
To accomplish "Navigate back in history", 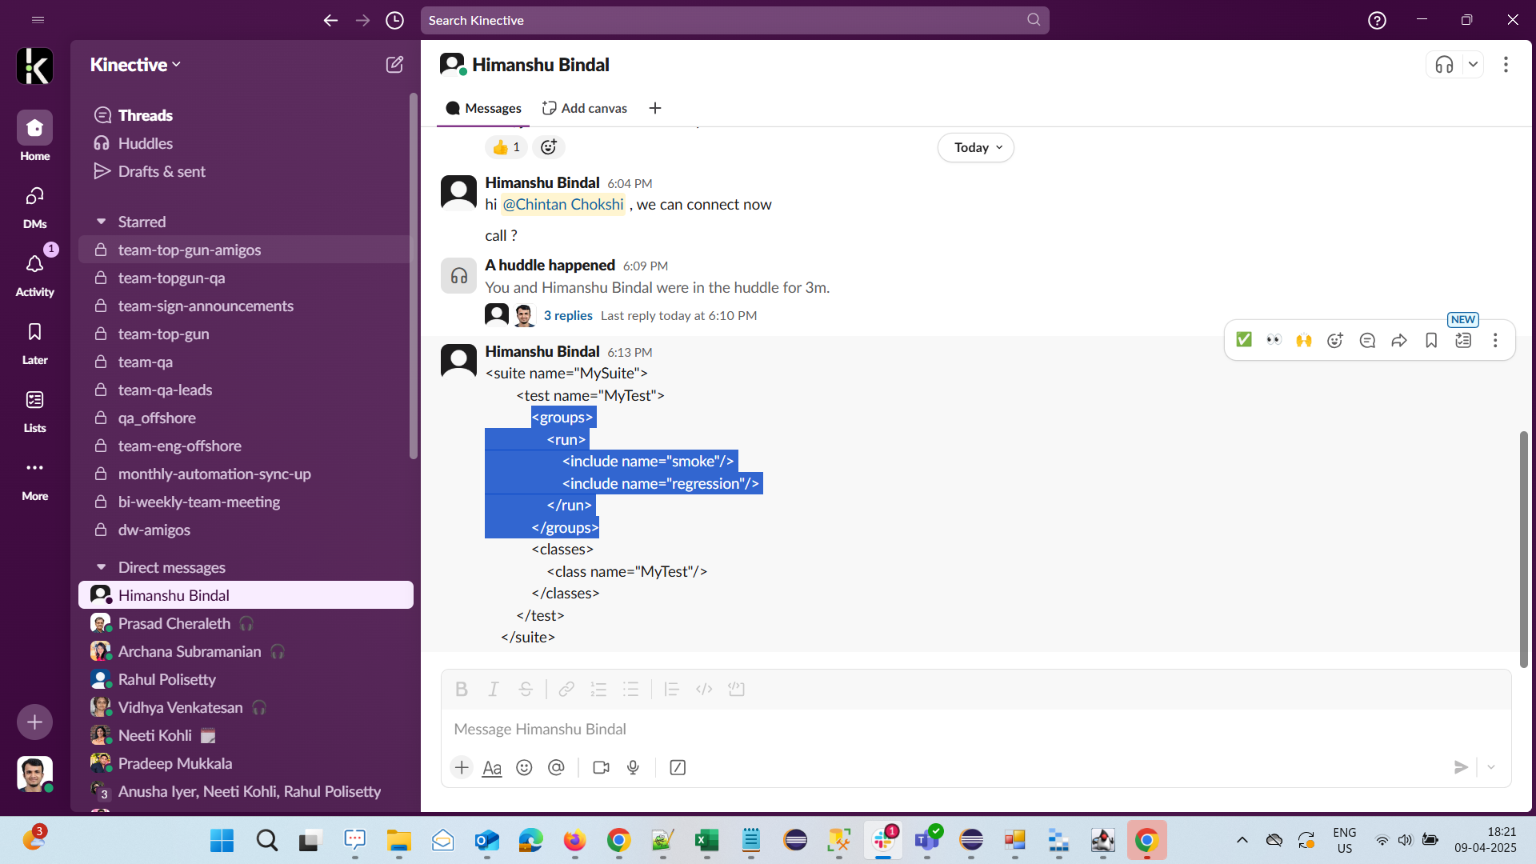I will pyautogui.click(x=330, y=20).
